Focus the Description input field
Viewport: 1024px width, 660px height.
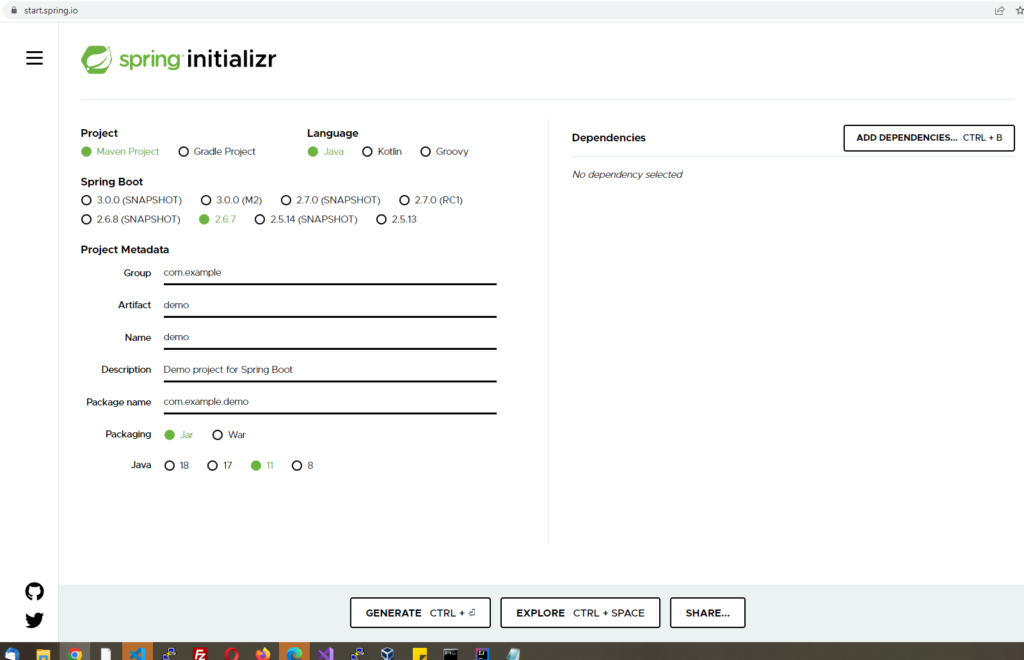click(x=328, y=369)
